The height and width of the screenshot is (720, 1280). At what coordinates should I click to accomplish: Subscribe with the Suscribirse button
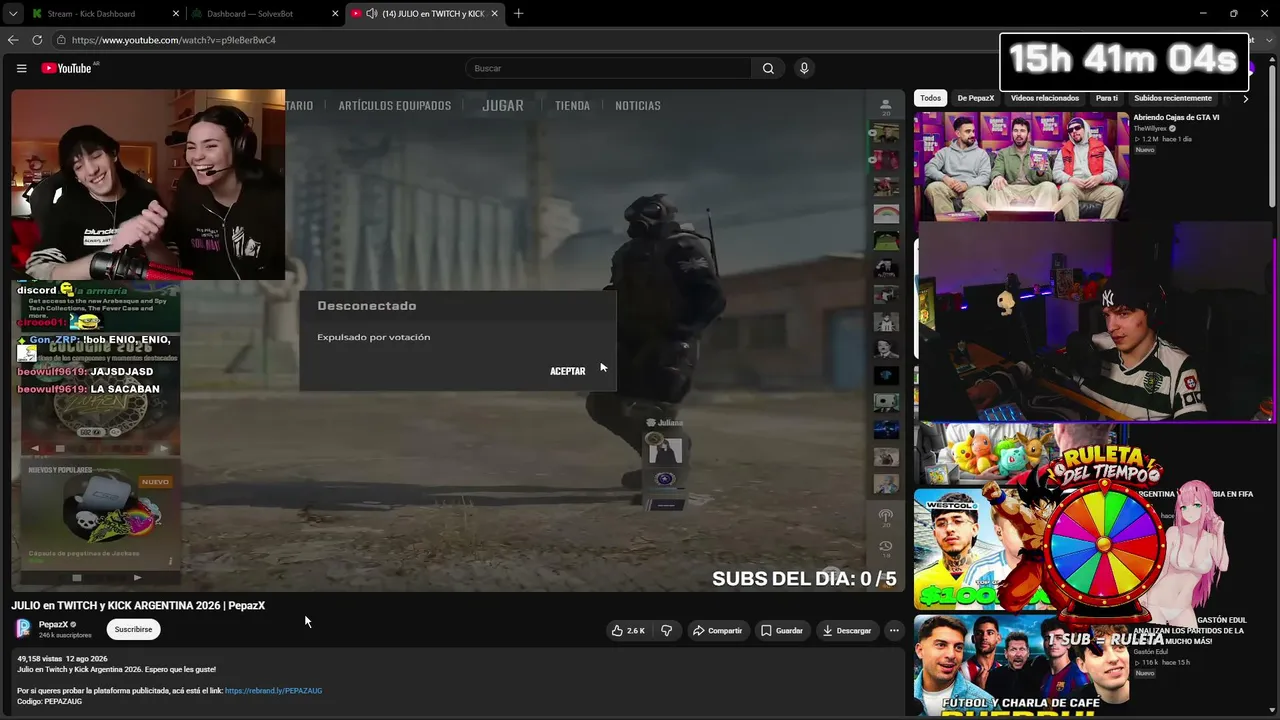[133, 630]
